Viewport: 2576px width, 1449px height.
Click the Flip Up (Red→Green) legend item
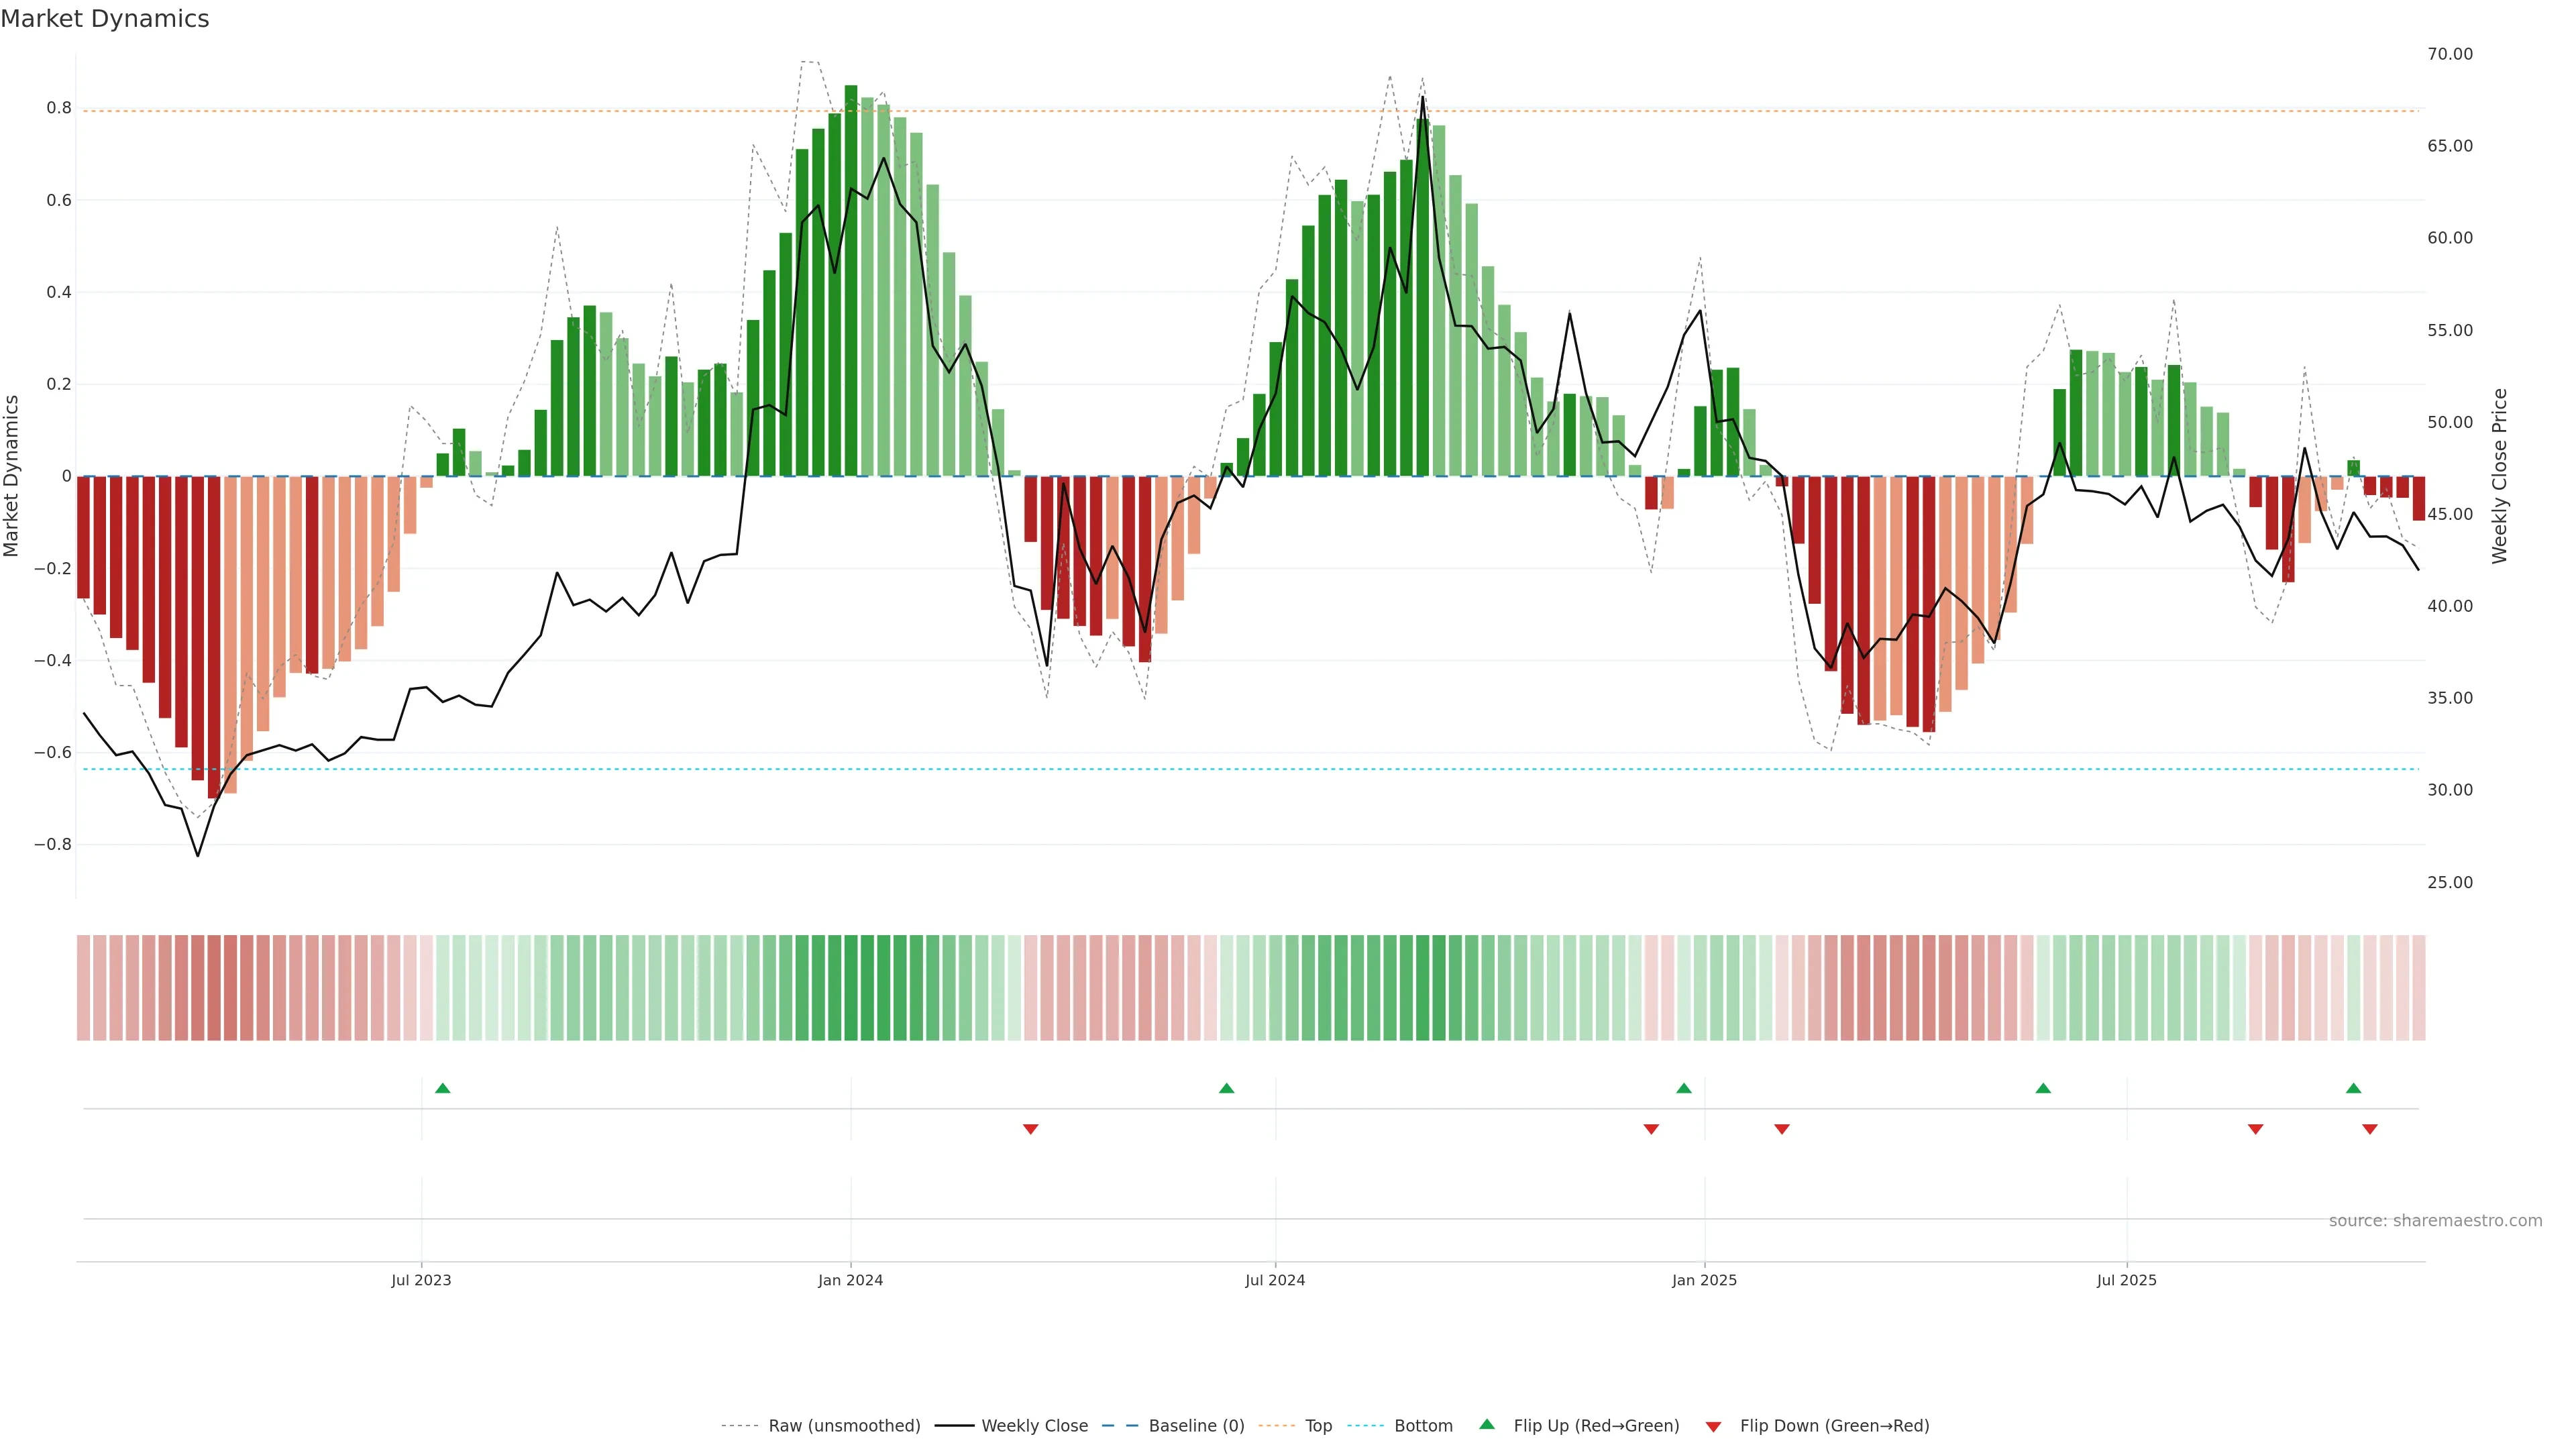[1596, 1426]
